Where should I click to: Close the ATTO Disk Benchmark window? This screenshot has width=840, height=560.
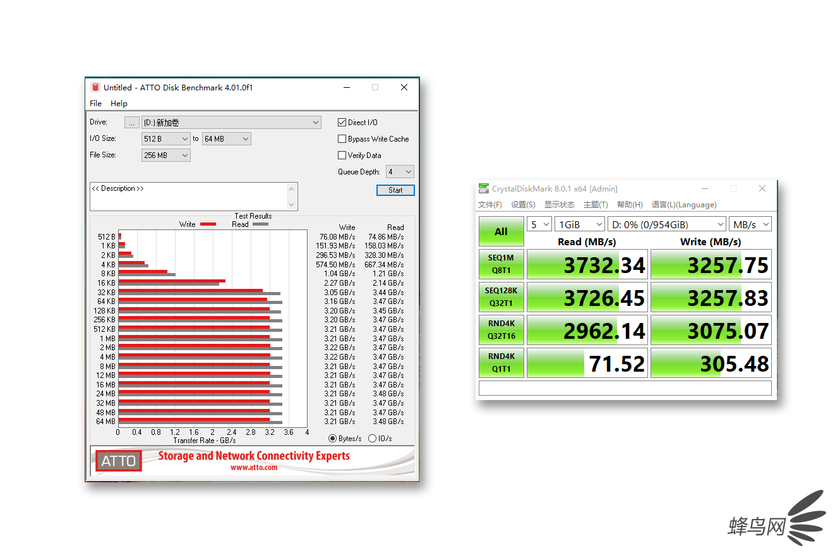click(x=404, y=87)
